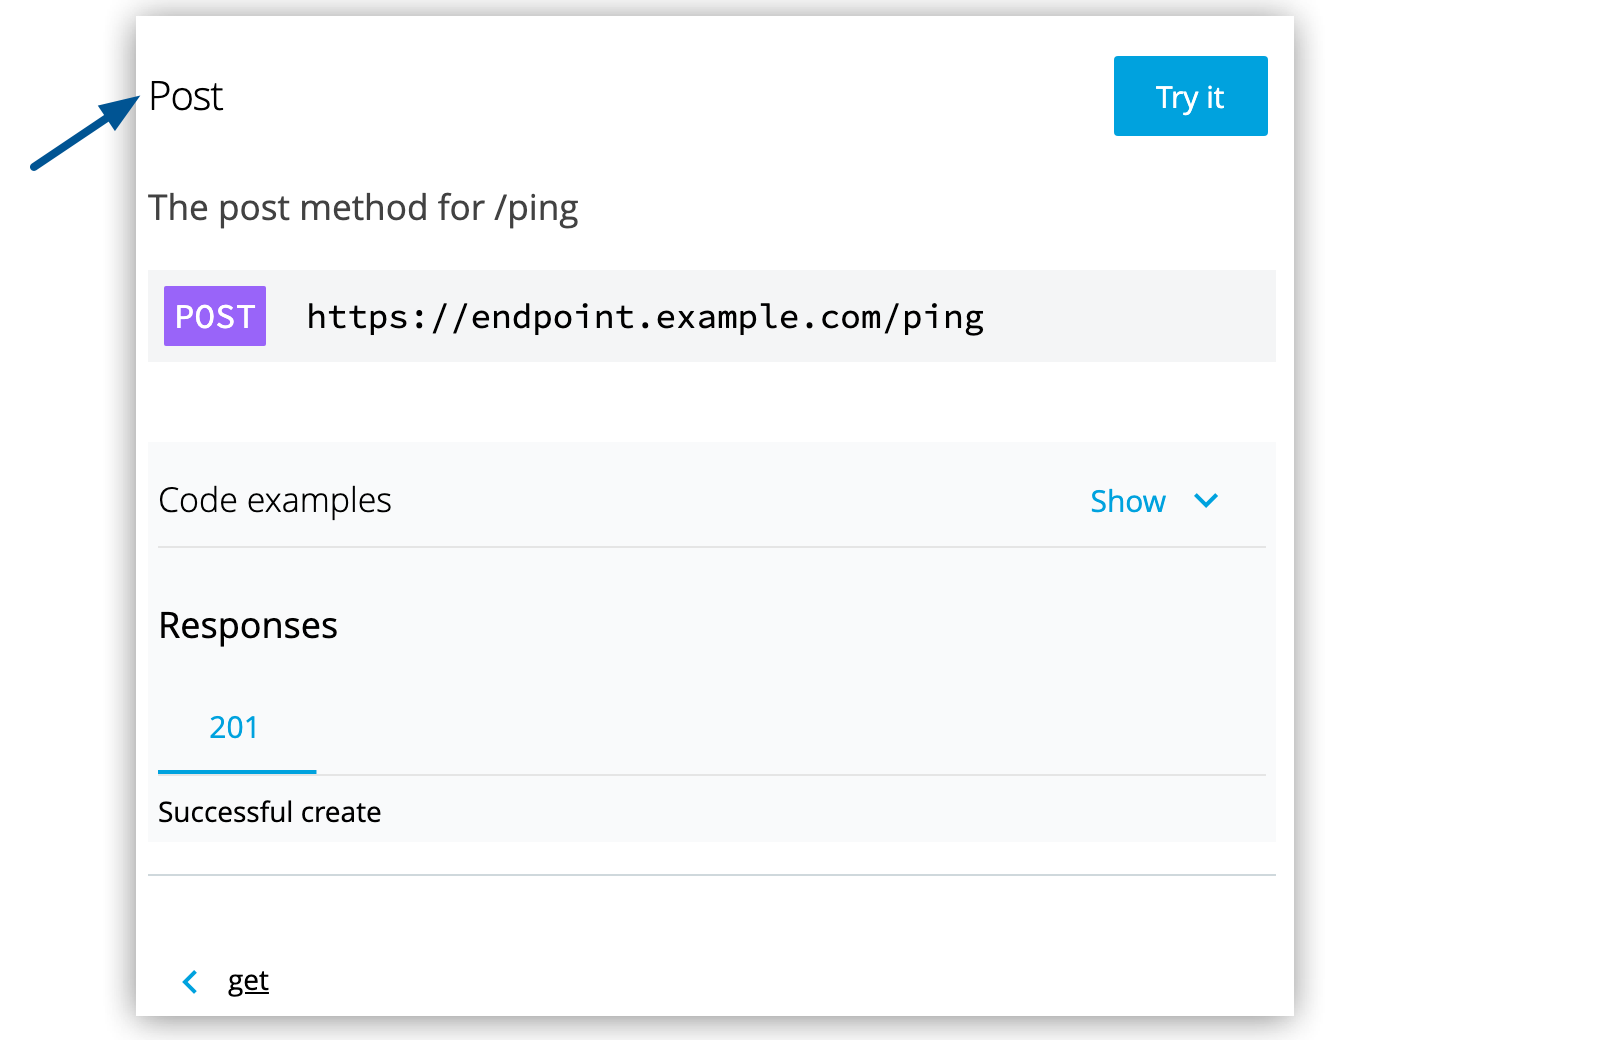Click the Code examples label
Screen dimensions: 1600x1040
tap(274, 500)
